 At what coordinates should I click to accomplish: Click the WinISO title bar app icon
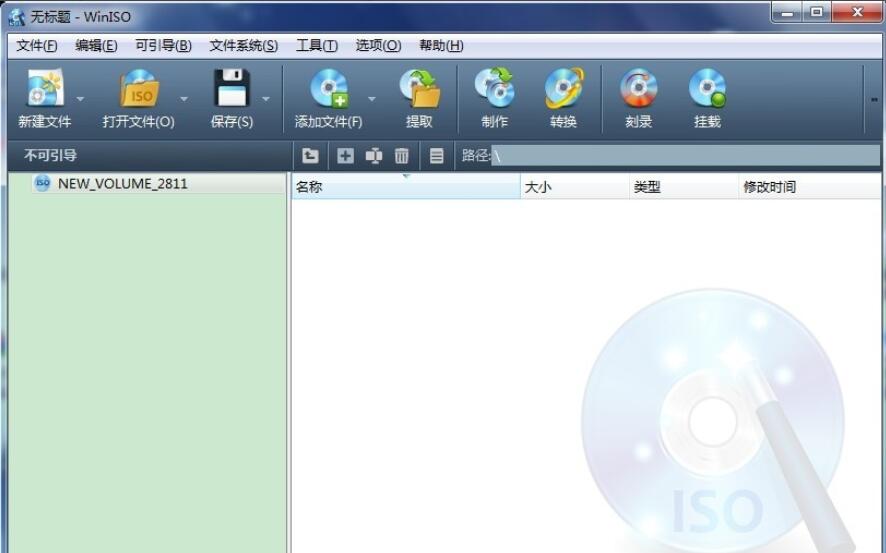click(x=16, y=17)
